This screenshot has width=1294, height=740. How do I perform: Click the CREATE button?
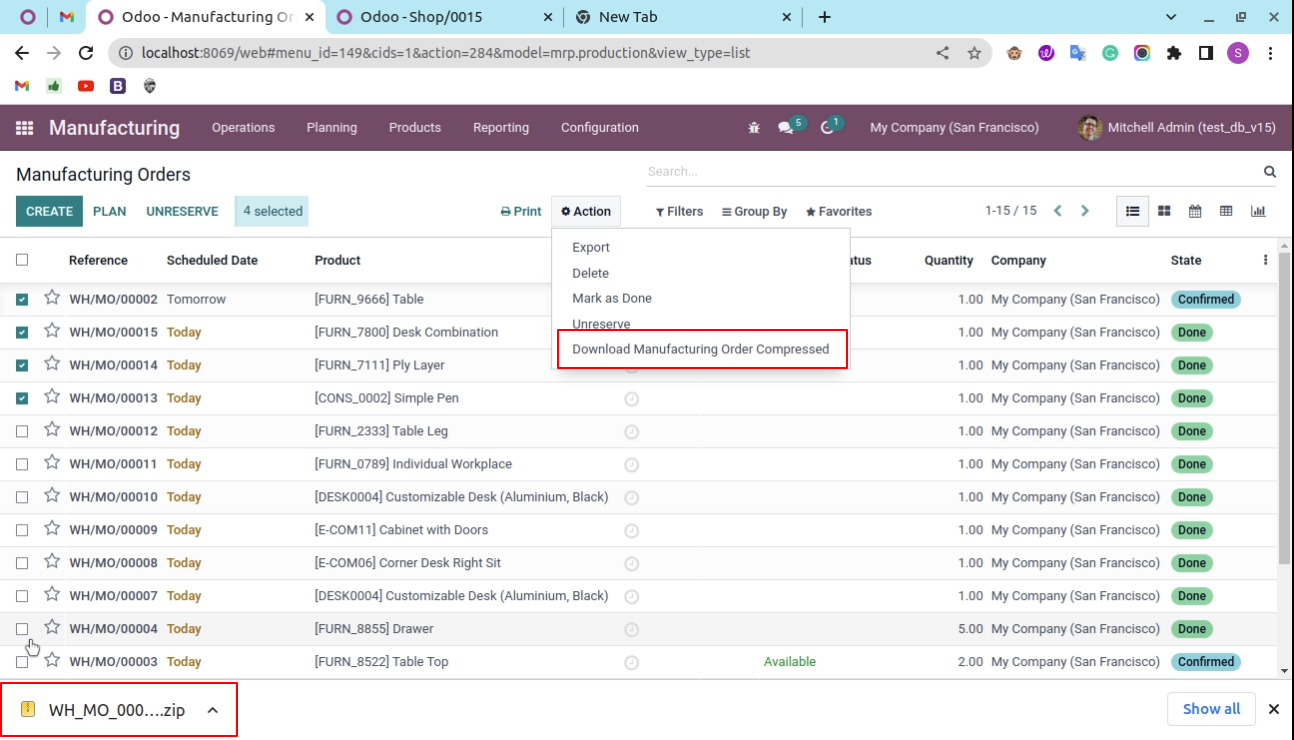coord(49,211)
